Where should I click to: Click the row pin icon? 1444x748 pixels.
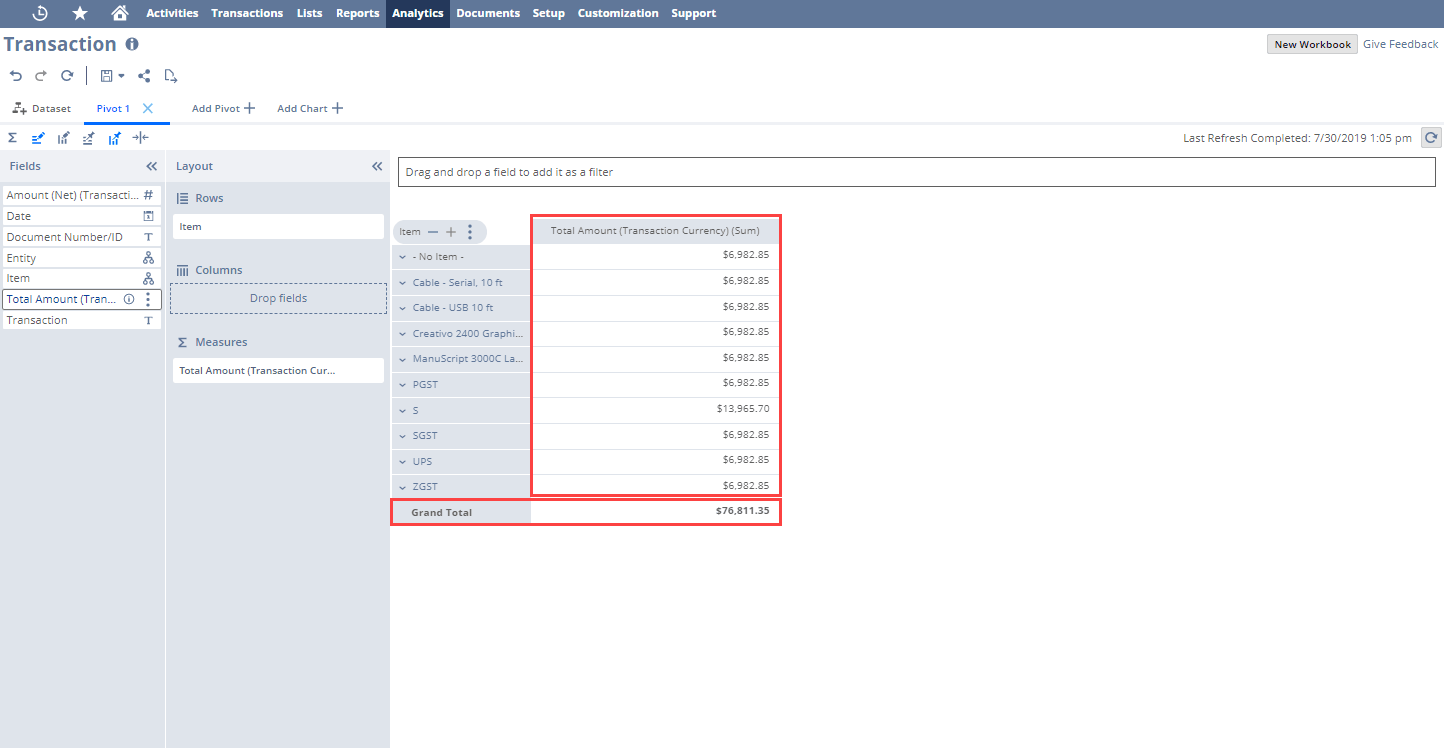(x=89, y=138)
